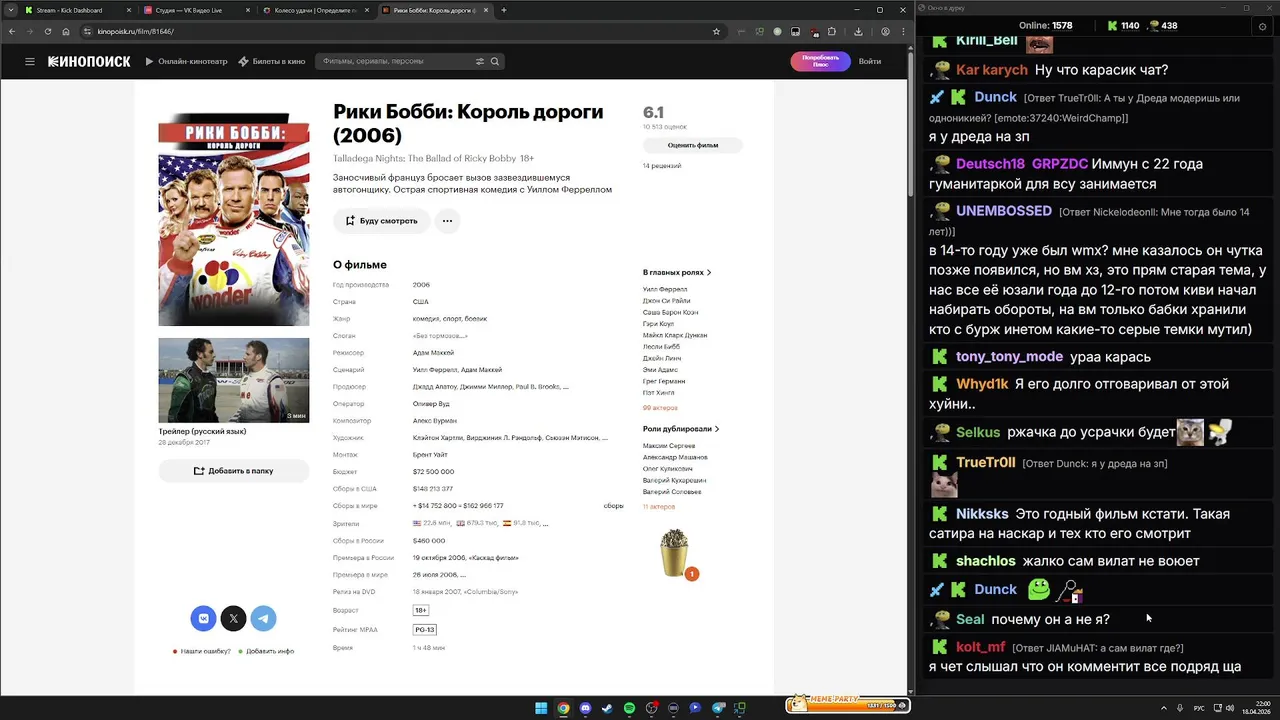Click the Войти login link
Viewport: 1280px width, 720px height.
(x=870, y=61)
